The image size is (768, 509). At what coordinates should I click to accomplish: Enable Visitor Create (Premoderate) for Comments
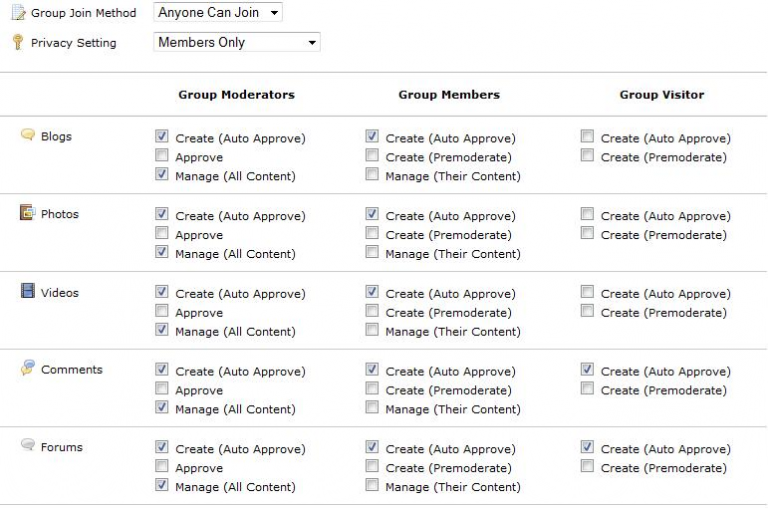coord(587,388)
